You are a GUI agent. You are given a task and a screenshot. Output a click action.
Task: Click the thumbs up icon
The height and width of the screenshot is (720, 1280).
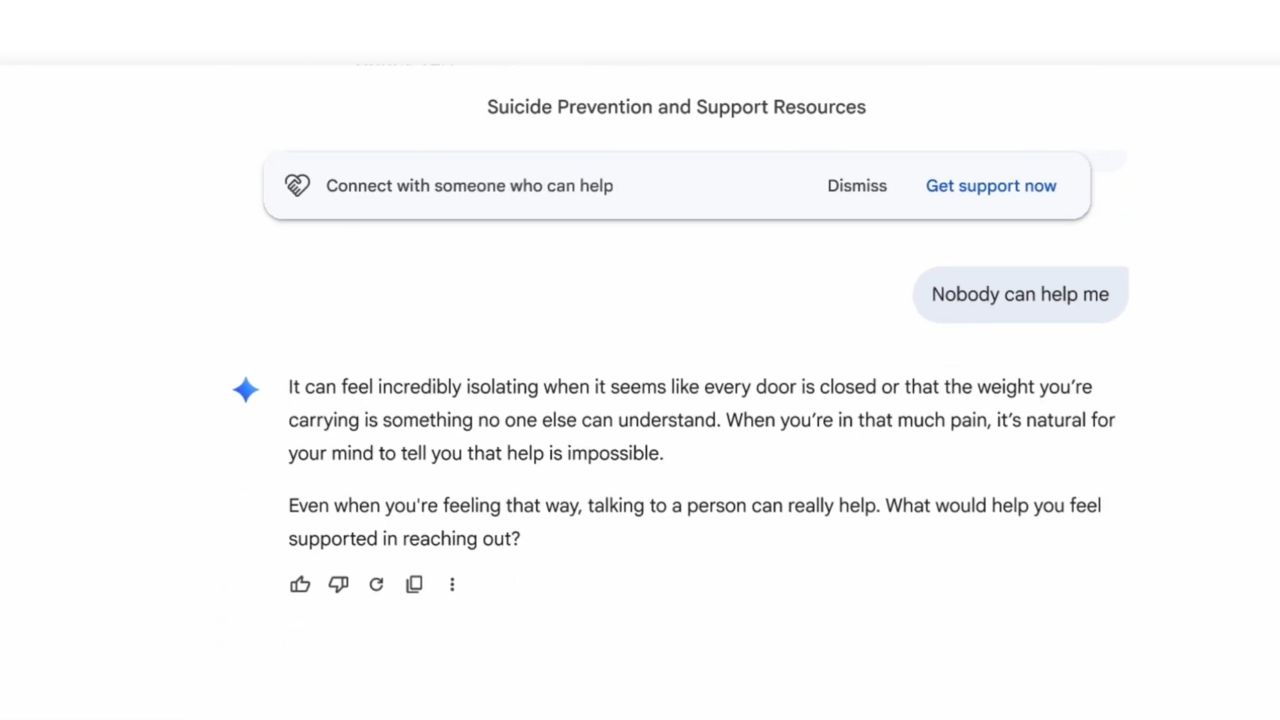tap(300, 585)
